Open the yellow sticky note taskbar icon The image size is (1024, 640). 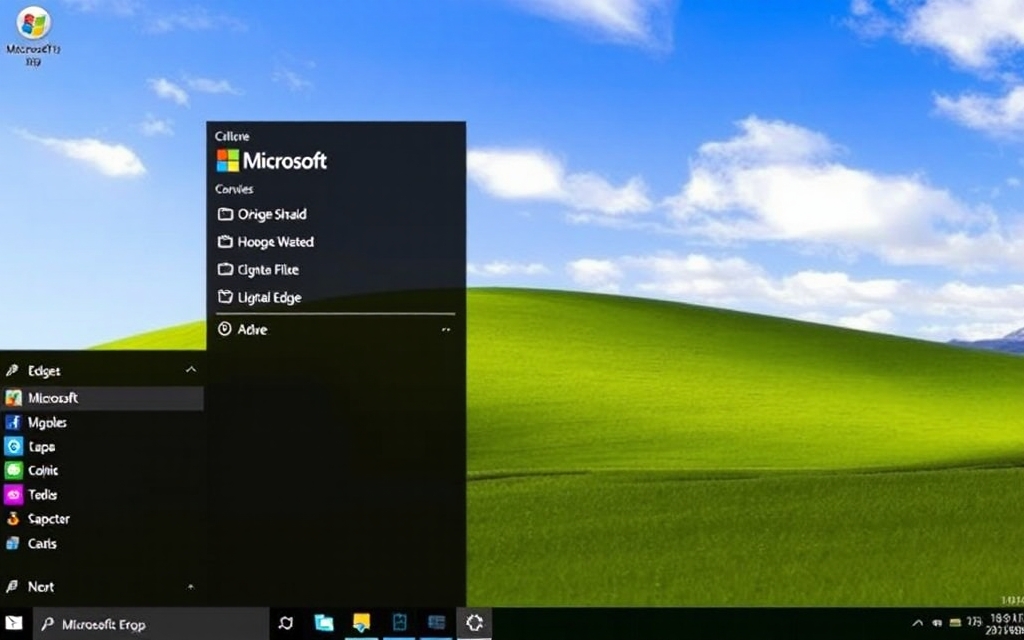pyautogui.click(x=361, y=623)
